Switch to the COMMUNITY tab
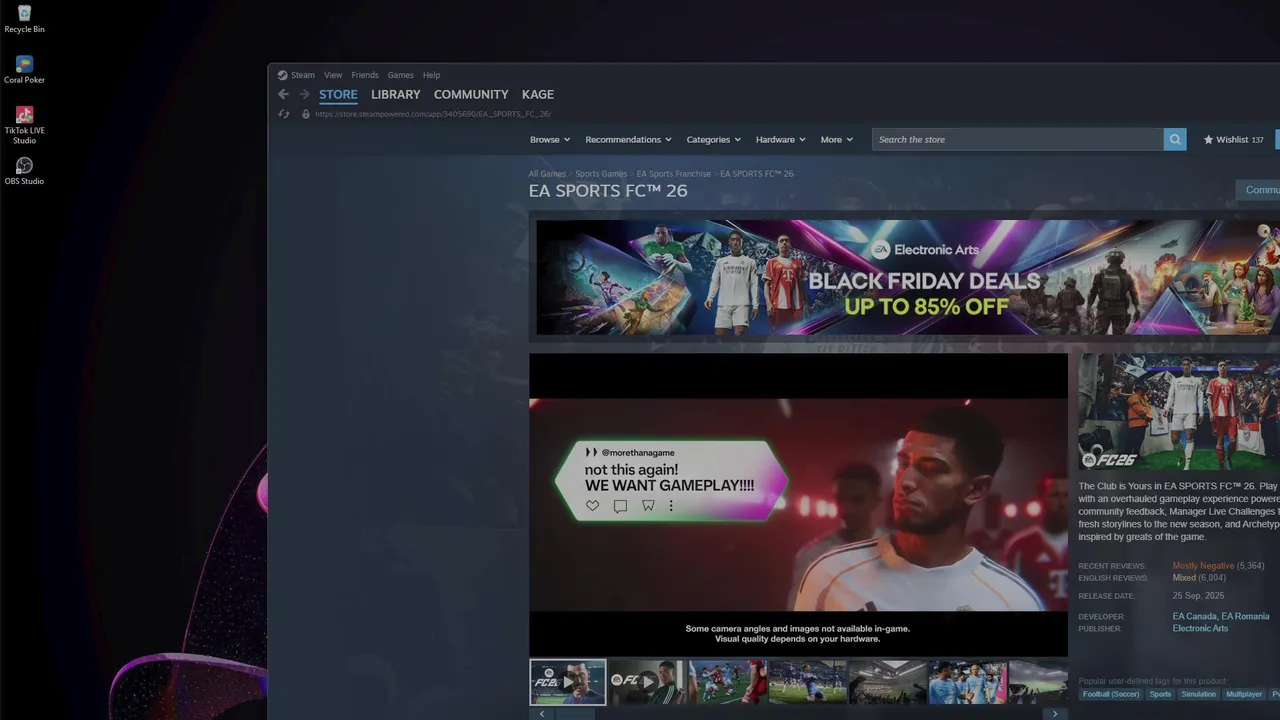1280x720 pixels. click(471, 94)
